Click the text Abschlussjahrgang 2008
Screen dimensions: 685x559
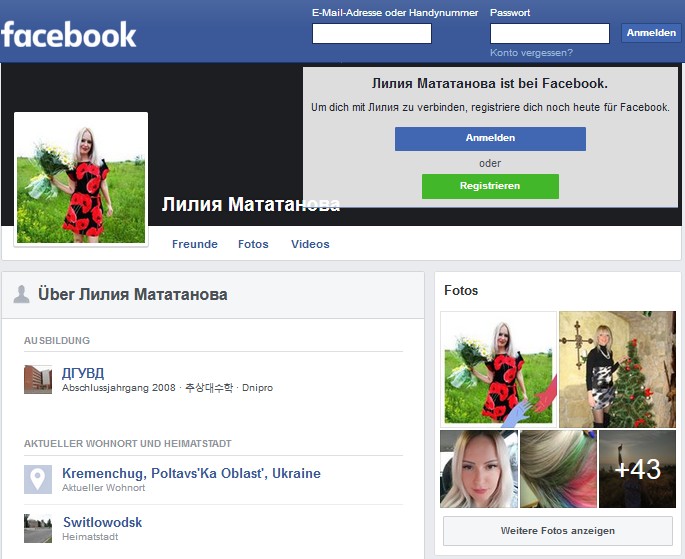tap(119, 388)
